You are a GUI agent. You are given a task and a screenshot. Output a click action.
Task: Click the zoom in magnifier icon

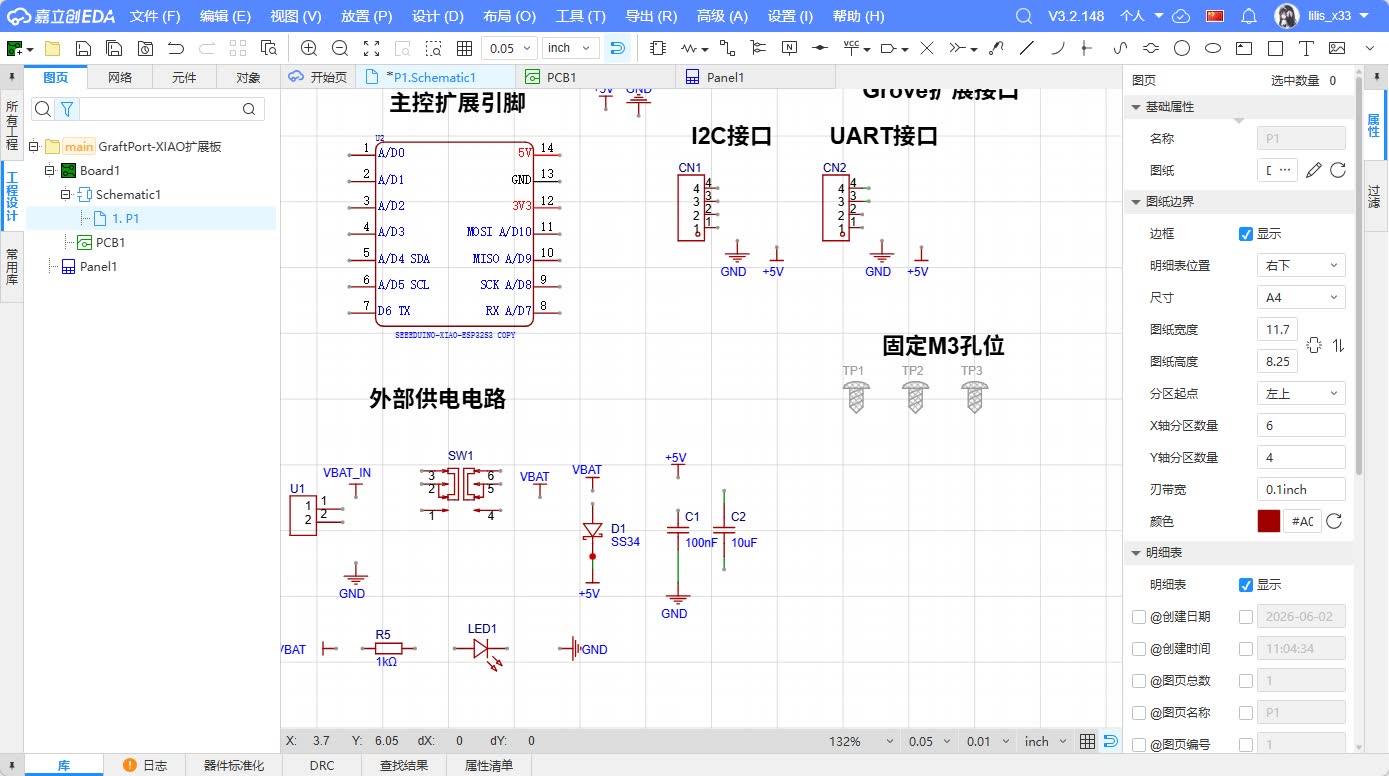(309, 48)
